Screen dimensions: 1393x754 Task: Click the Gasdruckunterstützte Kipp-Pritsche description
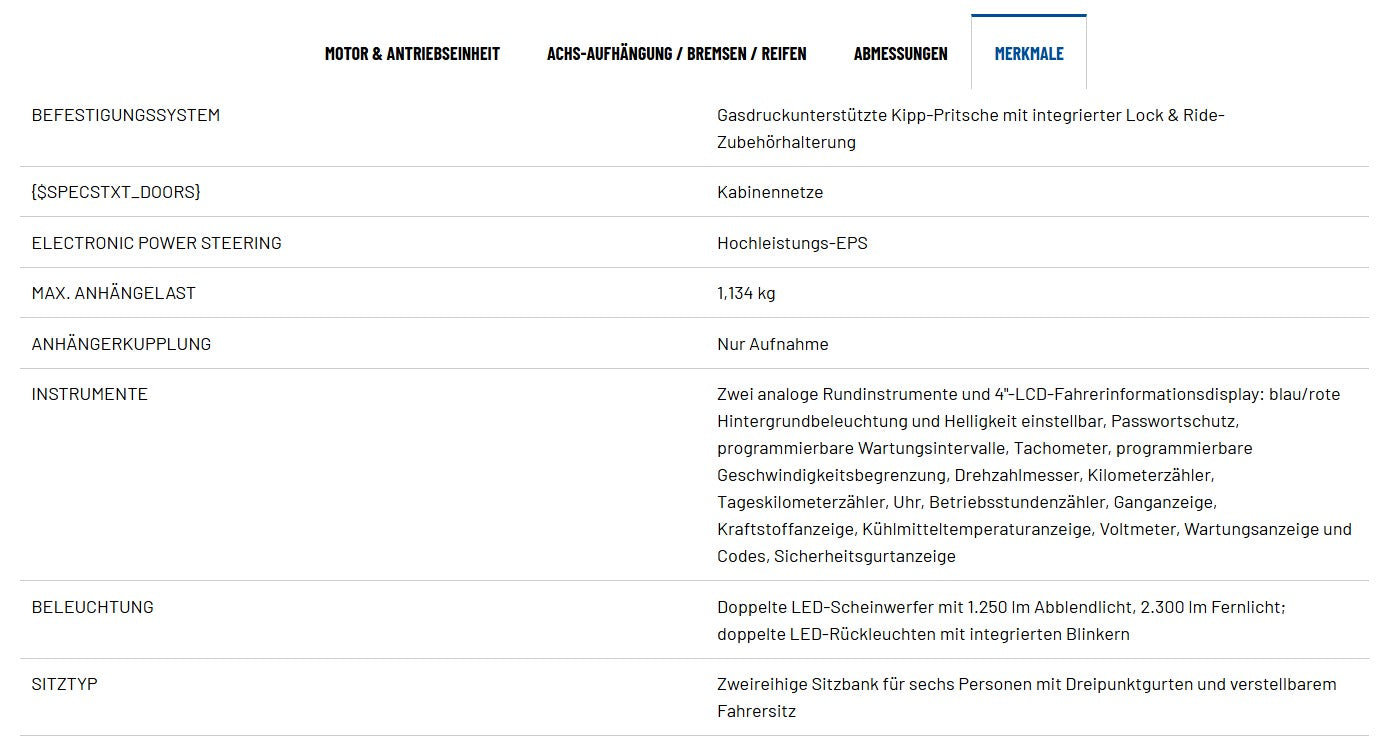click(970, 128)
